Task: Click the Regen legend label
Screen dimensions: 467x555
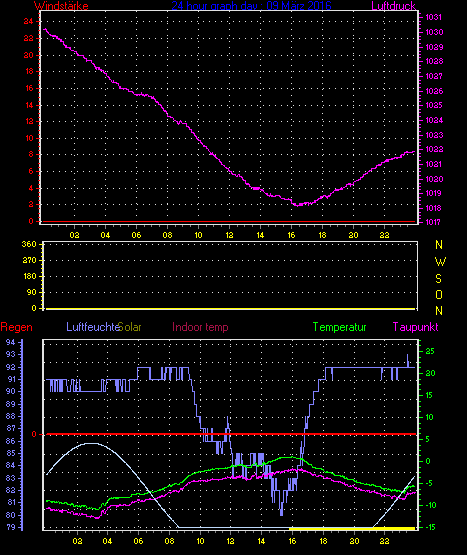Action: click(16, 327)
